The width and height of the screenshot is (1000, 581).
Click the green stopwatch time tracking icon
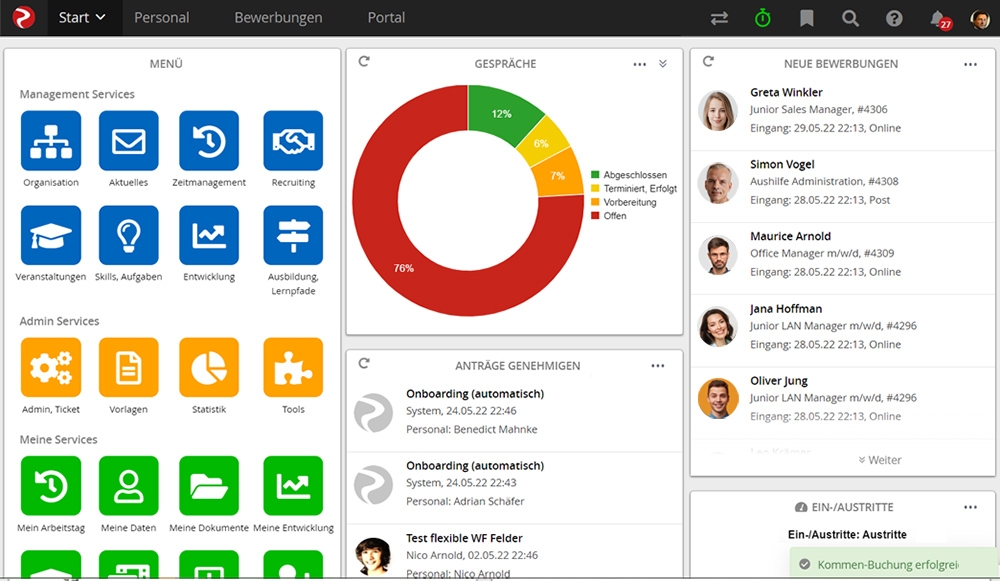click(763, 18)
